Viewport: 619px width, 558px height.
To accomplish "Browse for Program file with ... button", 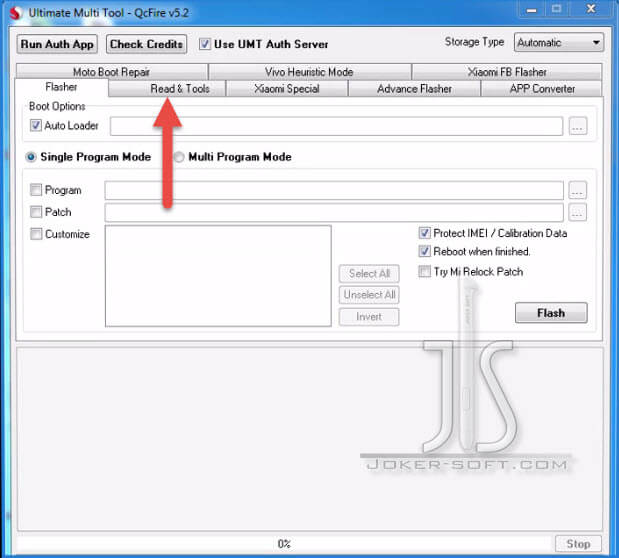I will (578, 190).
